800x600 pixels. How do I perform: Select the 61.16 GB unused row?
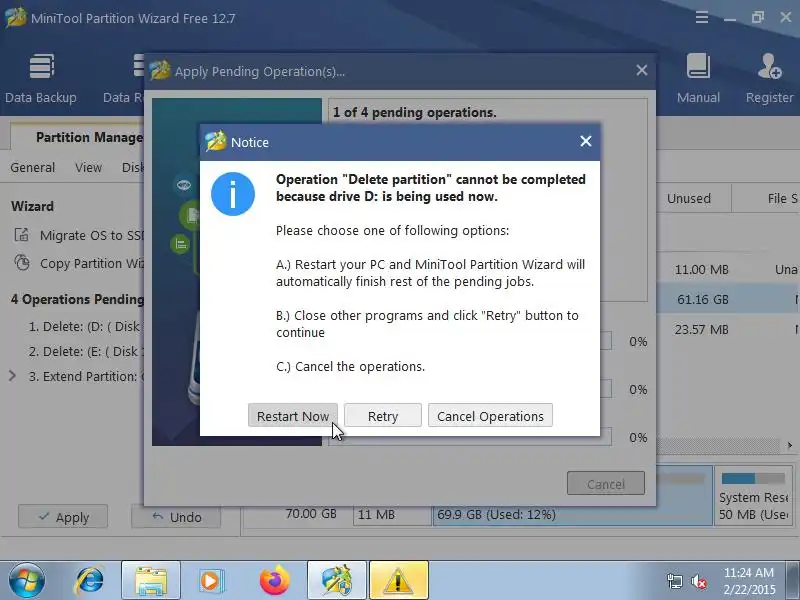coord(727,299)
